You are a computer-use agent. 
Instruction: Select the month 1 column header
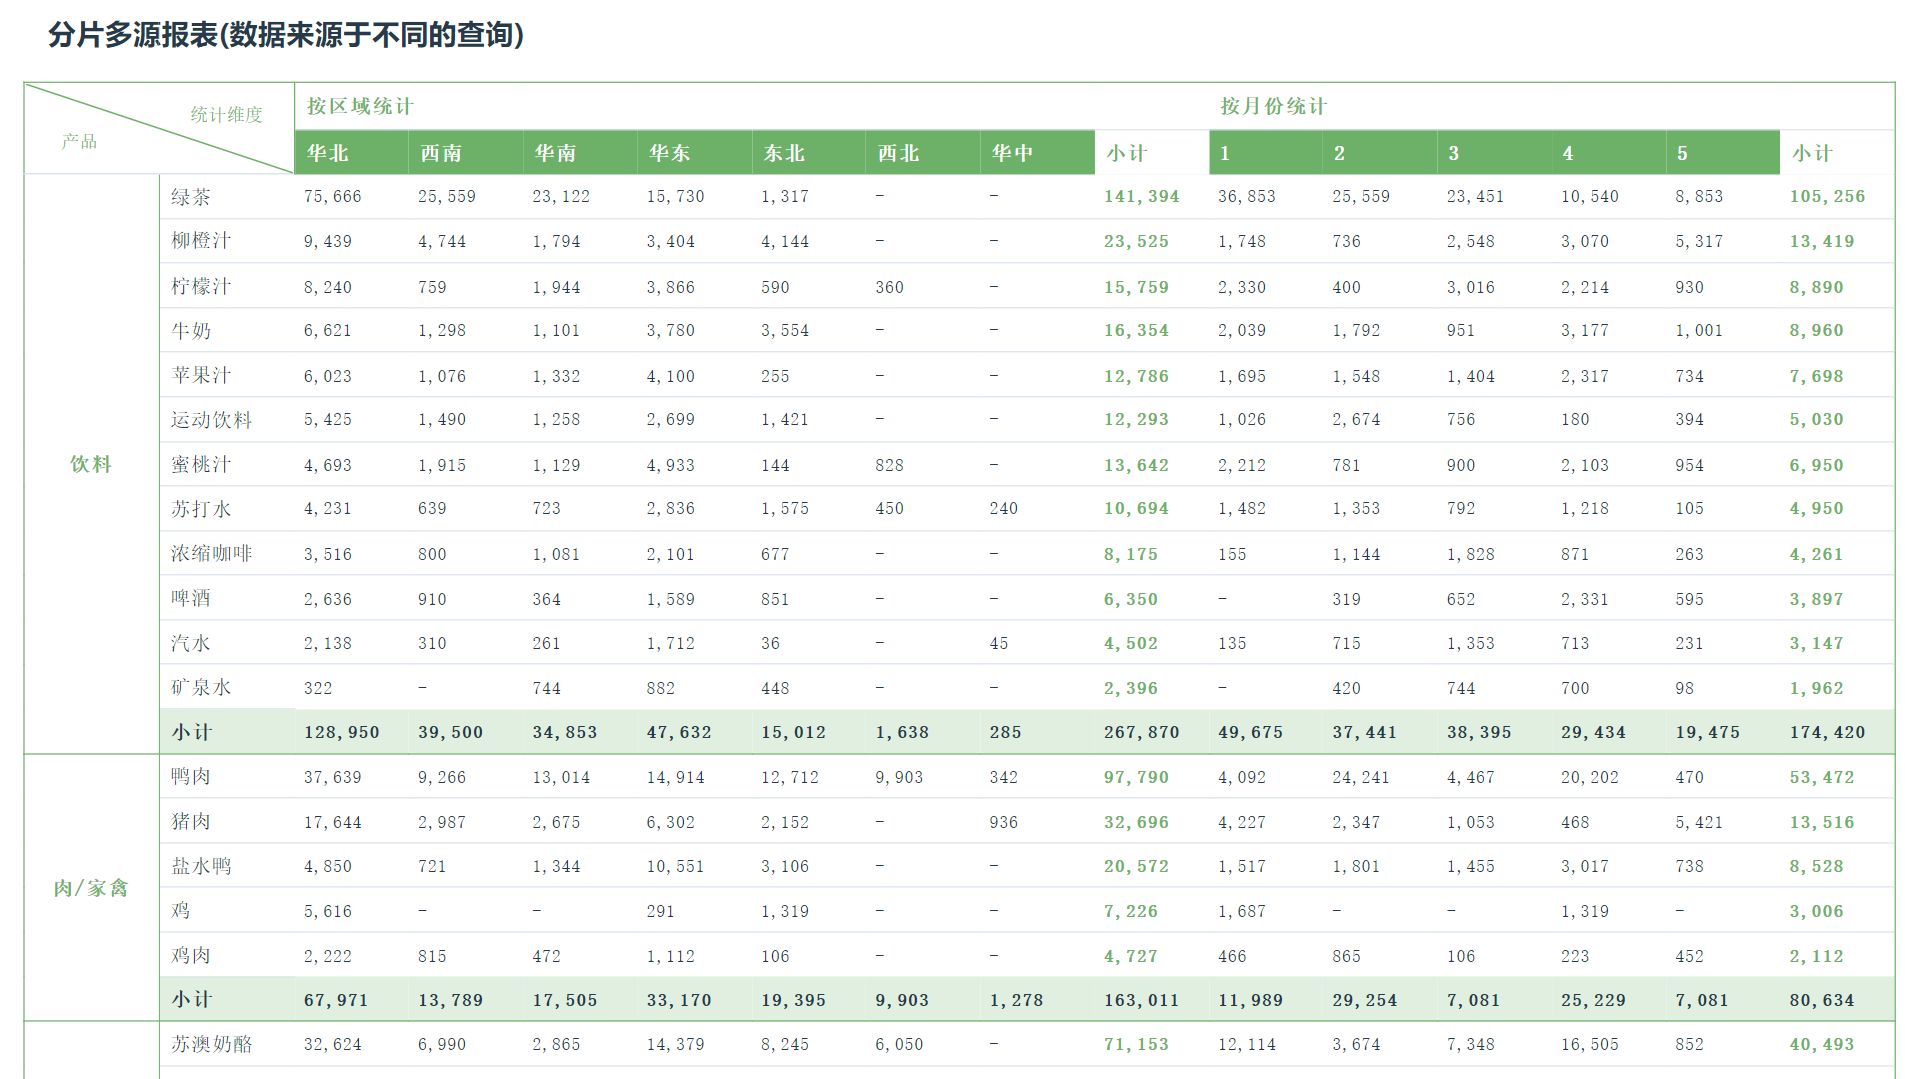[1265, 153]
